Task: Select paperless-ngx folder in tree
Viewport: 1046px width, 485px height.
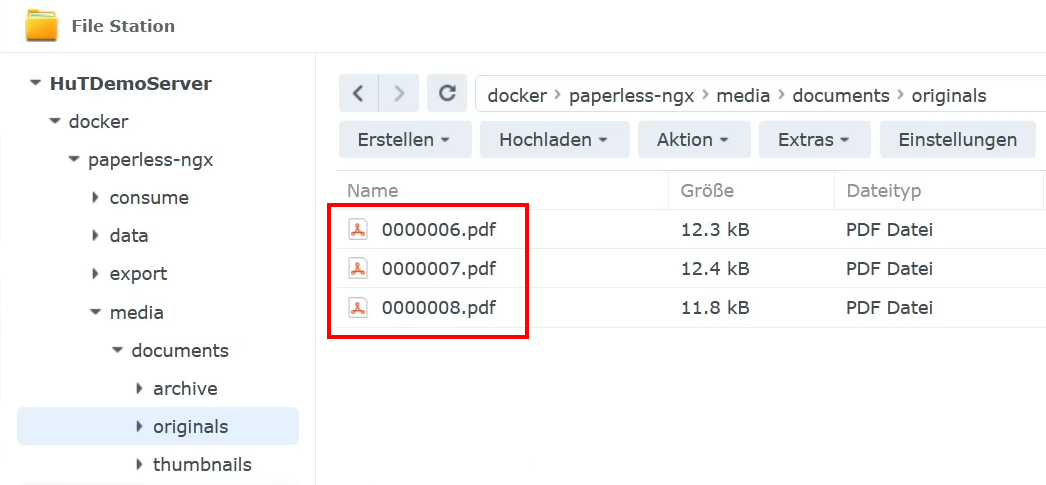Action: (x=151, y=160)
